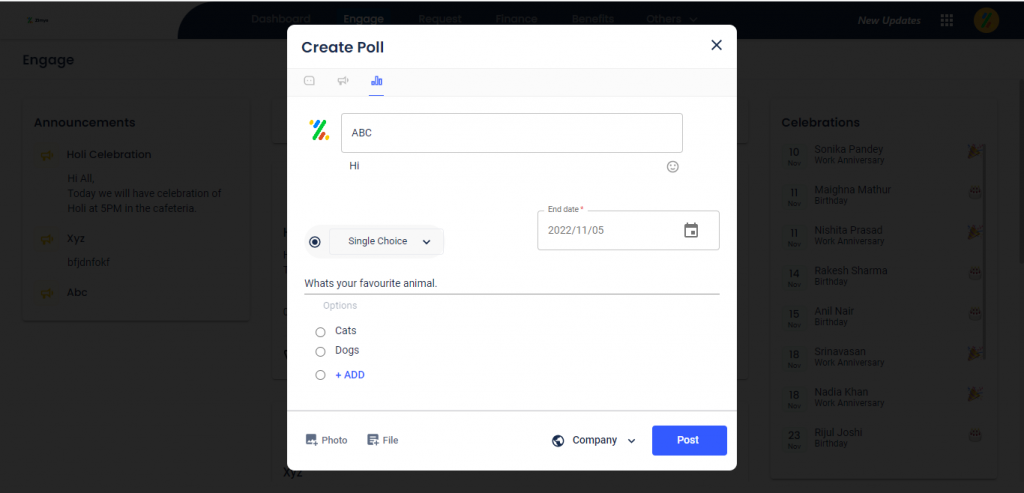Add another poll option via + ADD
The image size is (1024, 493).
click(350, 375)
